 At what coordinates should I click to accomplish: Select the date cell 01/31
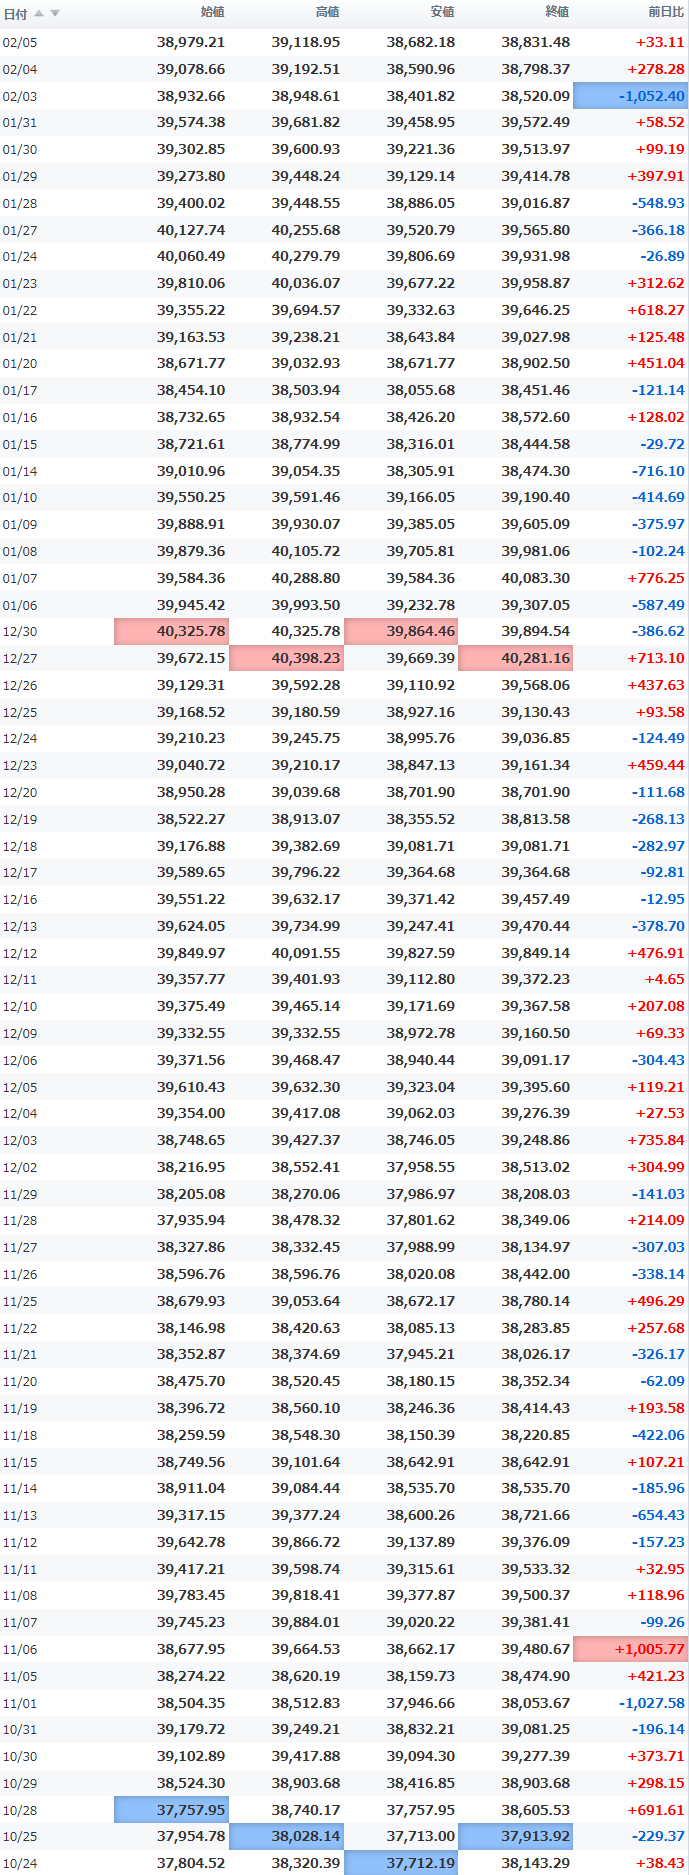20,123
